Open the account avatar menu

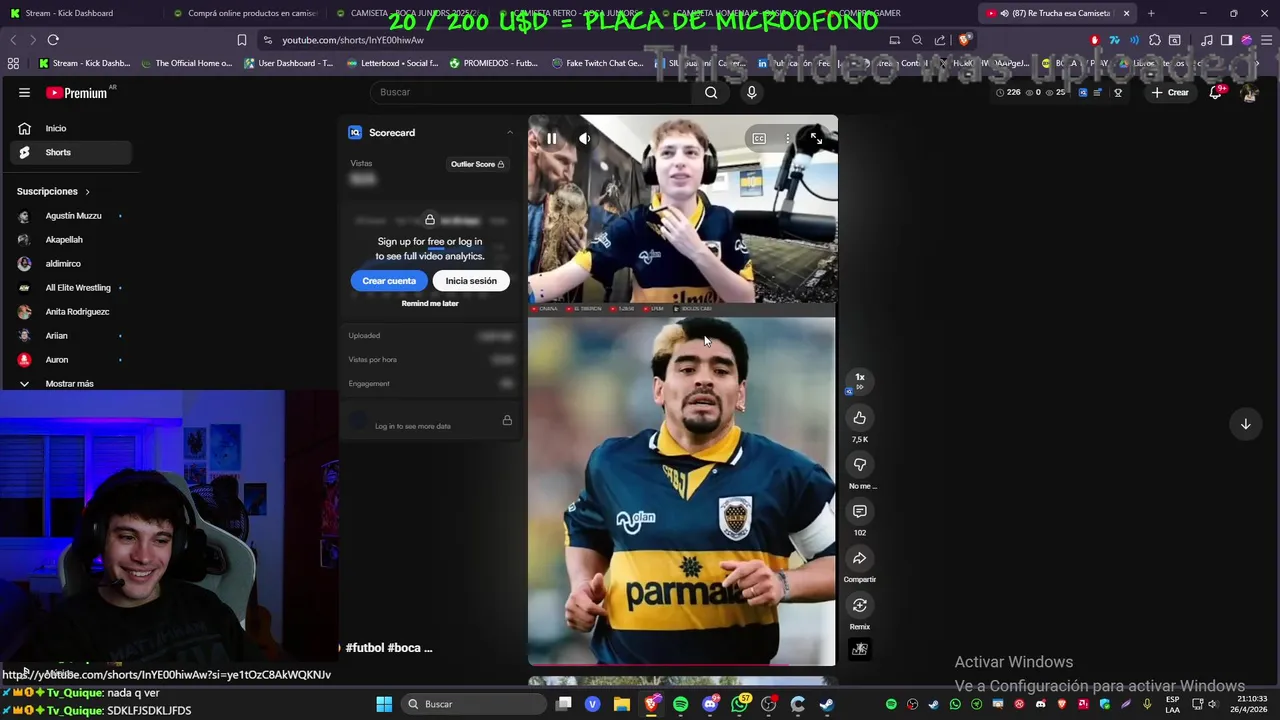[x=1249, y=93]
